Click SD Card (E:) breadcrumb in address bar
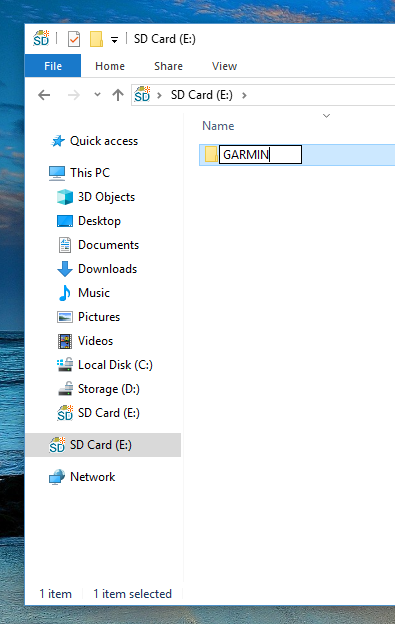 click(x=202, y=95)
